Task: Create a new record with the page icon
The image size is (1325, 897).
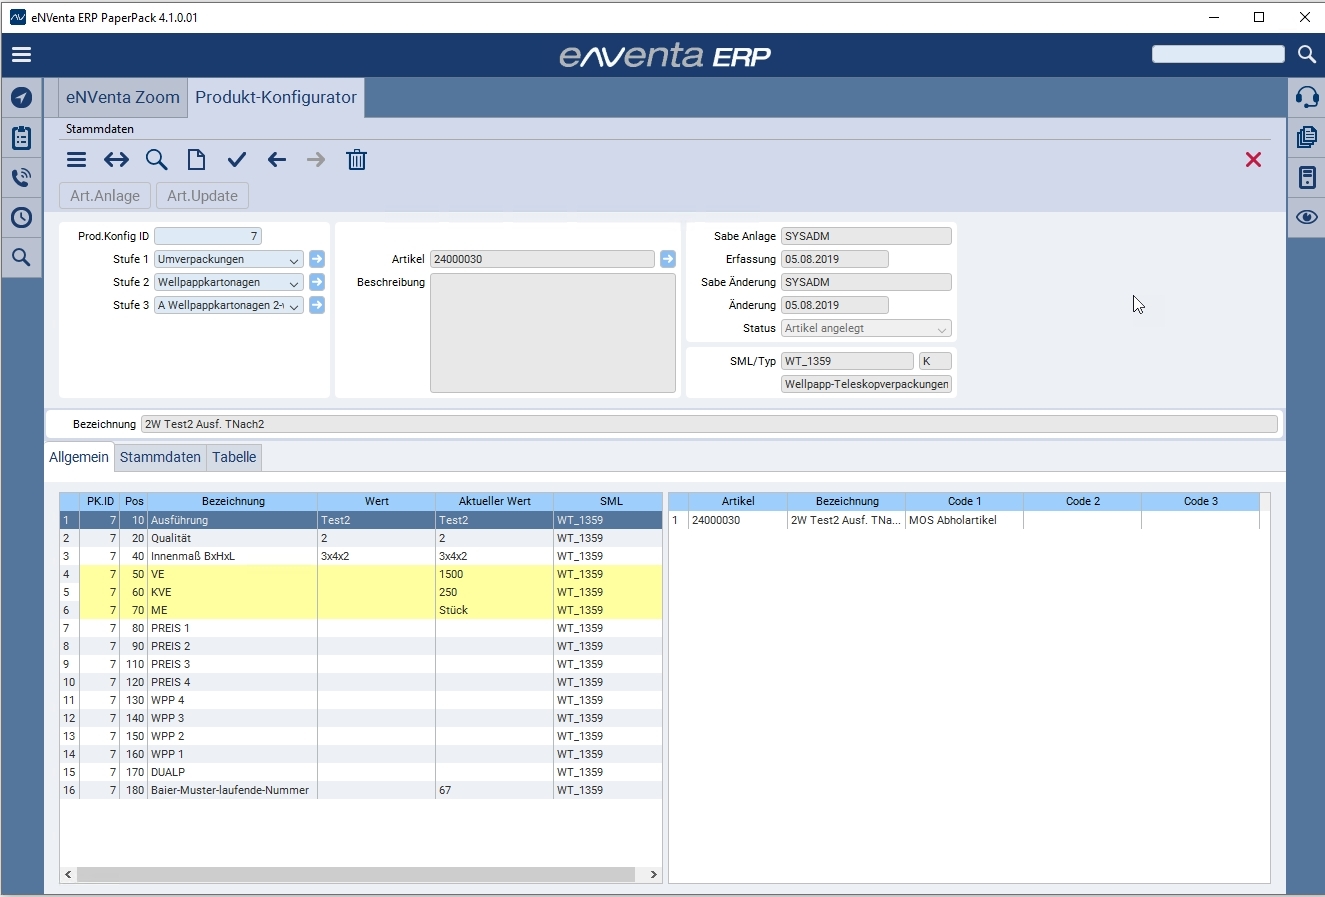Action: pyautogui.click(x=196, y=160)
